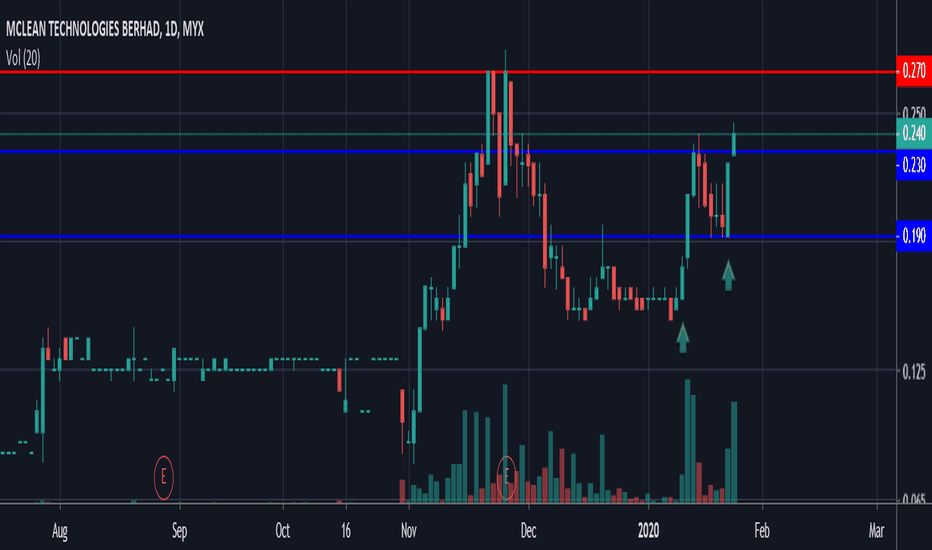The width and height of the screenshot is (932, 550).
Task: Click the blue 0.230 price label
Action: (914, 165)
